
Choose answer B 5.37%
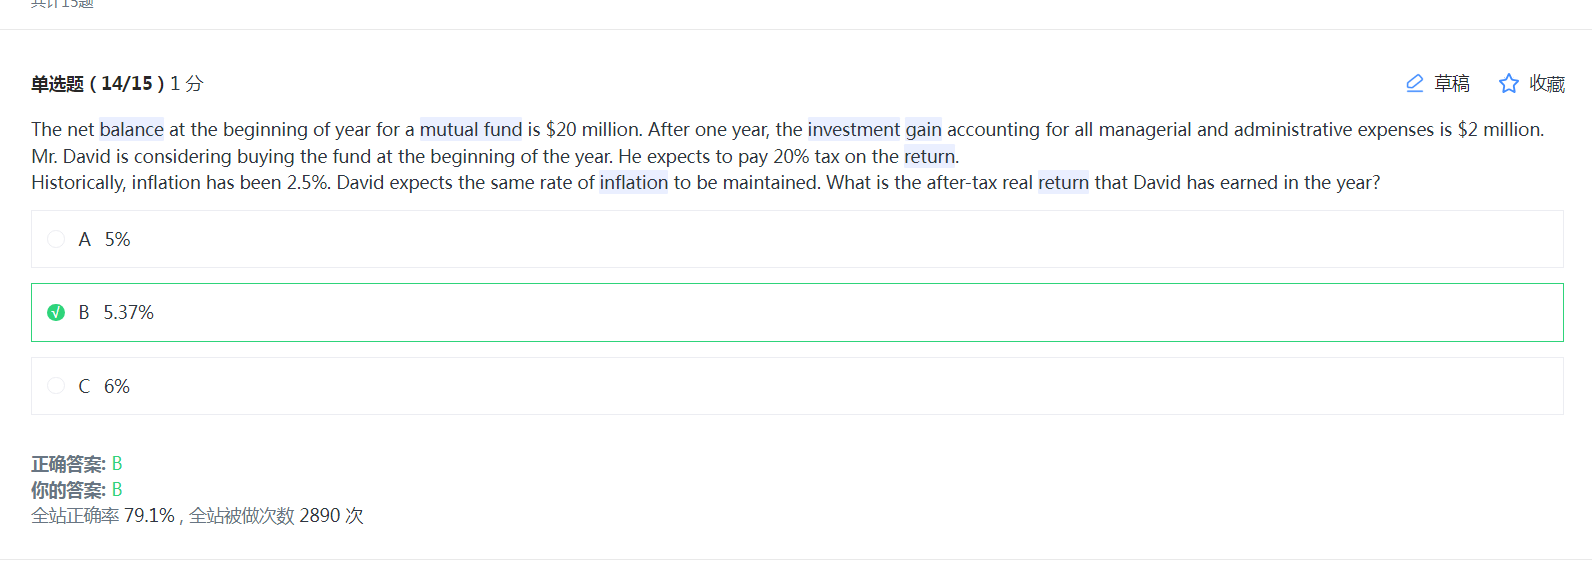(x=797, y=312)
